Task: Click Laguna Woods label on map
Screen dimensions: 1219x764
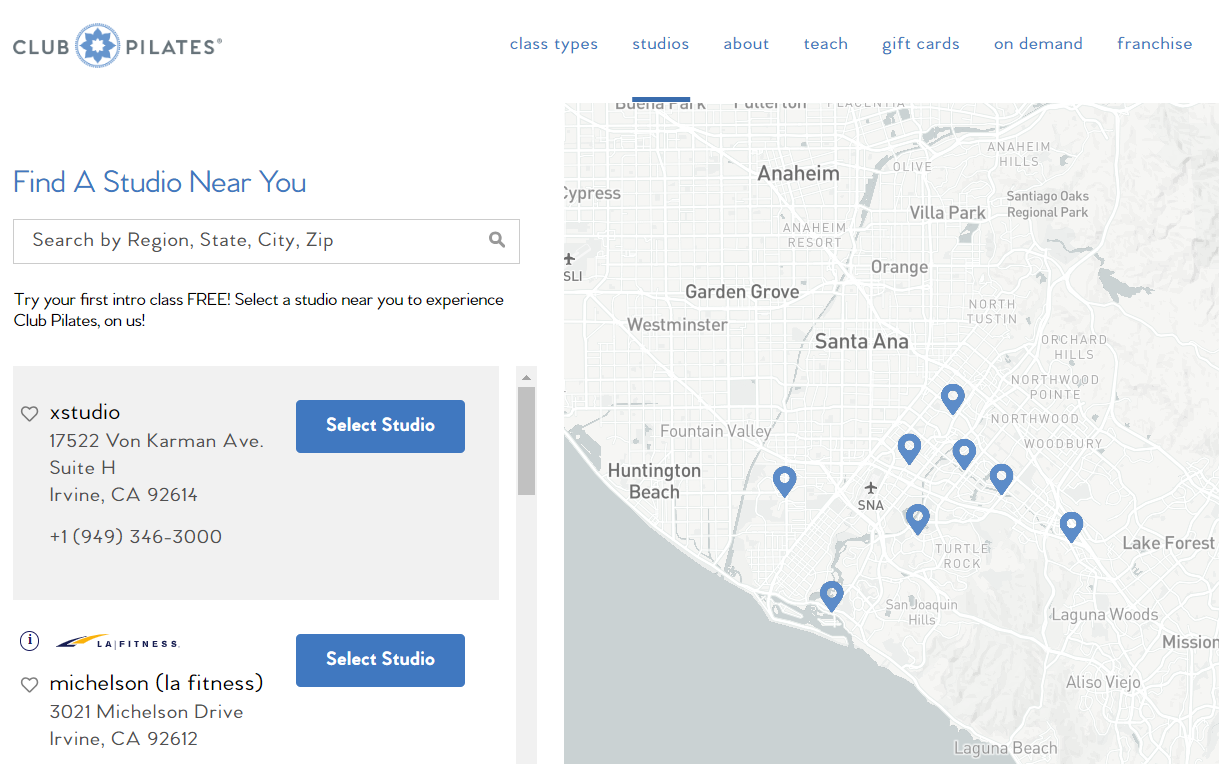Action: tap(1105, 615)
